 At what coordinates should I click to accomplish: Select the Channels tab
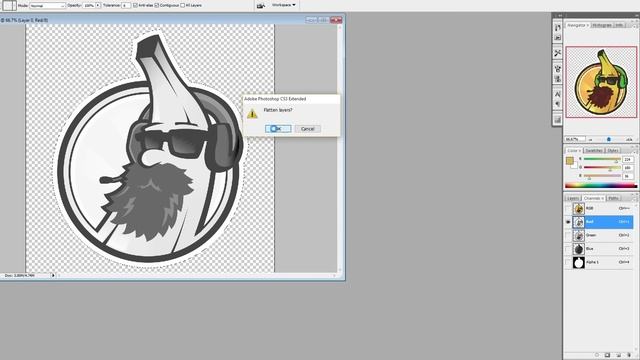593,198
